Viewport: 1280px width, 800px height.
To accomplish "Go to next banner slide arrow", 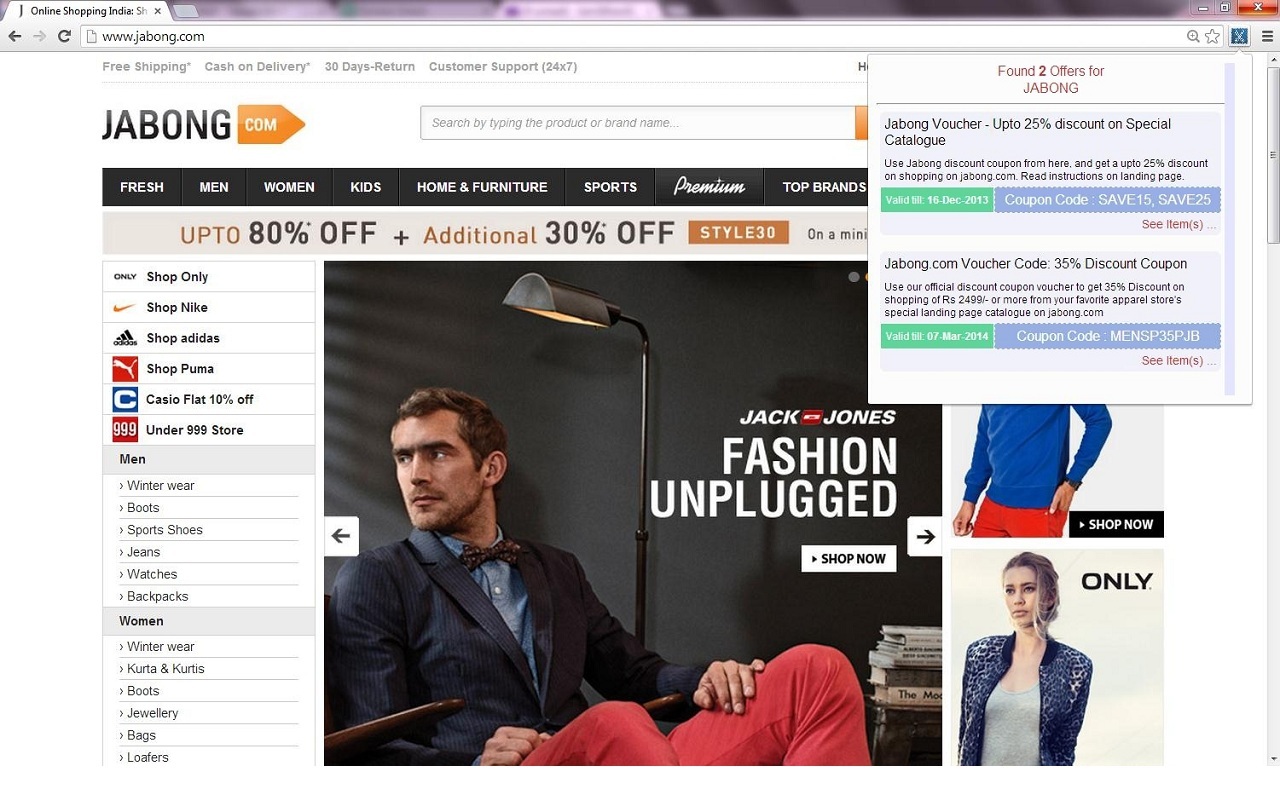I will point(925,536).
